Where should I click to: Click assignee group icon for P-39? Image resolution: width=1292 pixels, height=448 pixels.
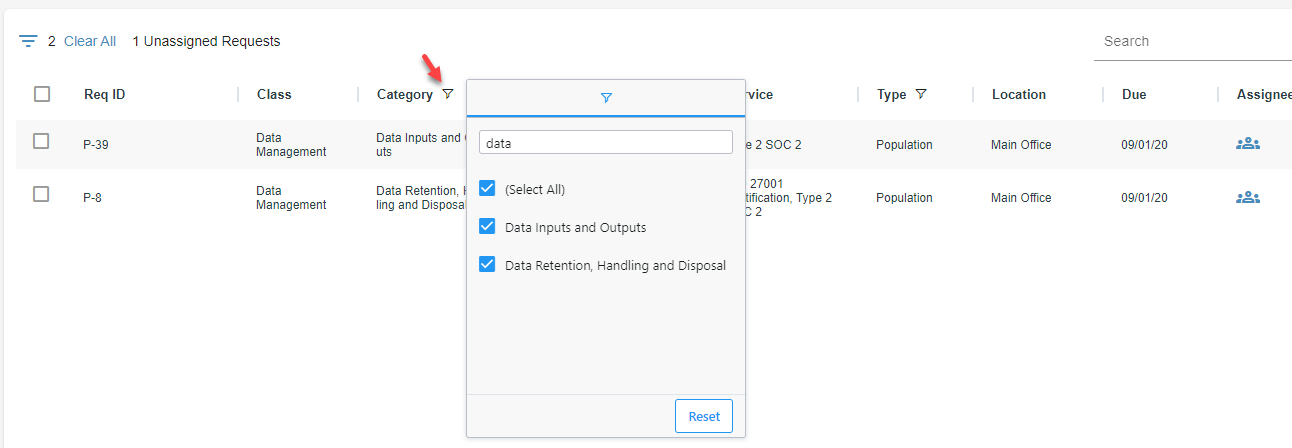1247,144
